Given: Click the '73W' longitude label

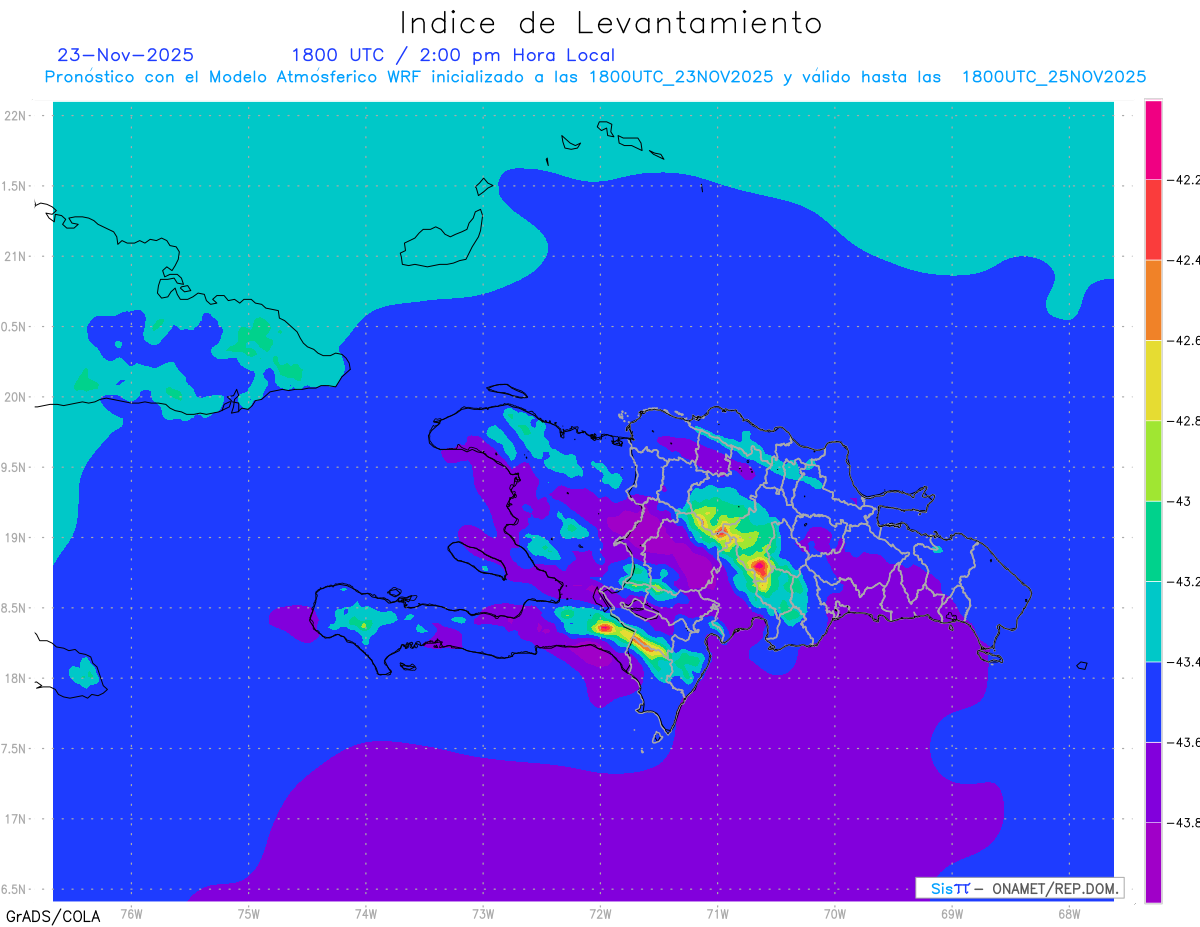Looking at the screenshot, I should coord(483,912).
